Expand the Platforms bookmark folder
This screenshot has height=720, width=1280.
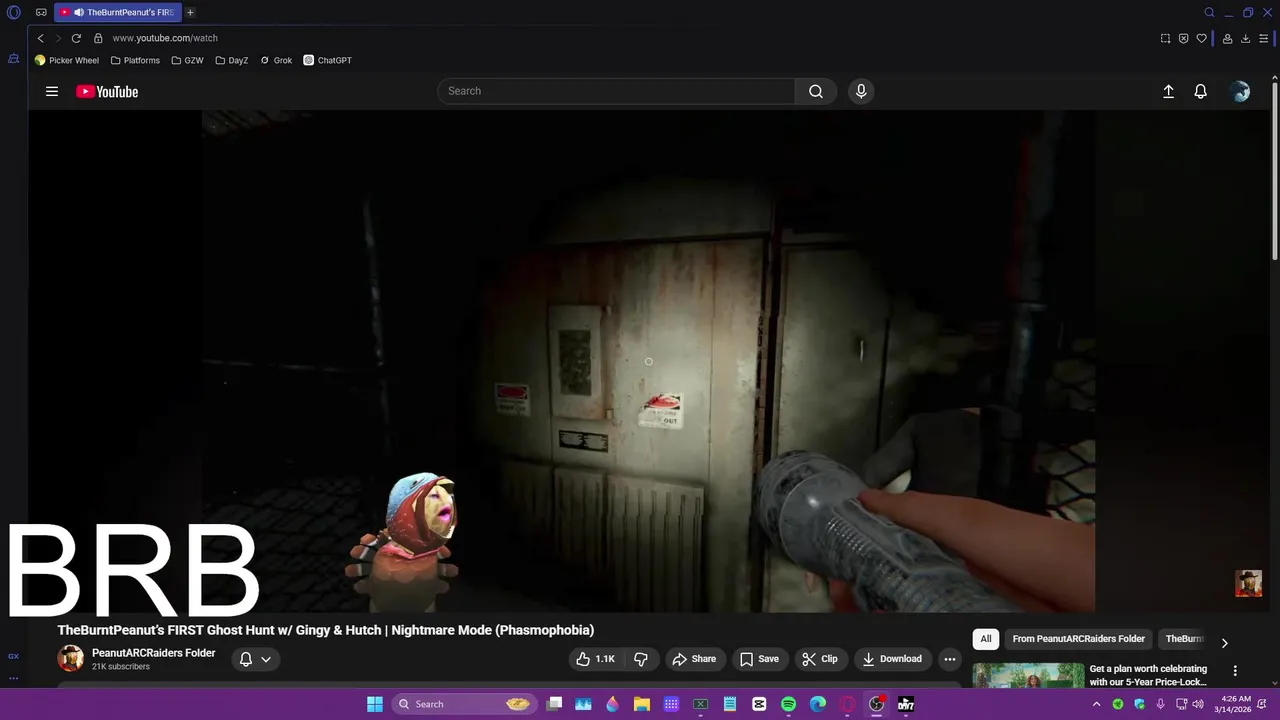(x=135, y=60)
